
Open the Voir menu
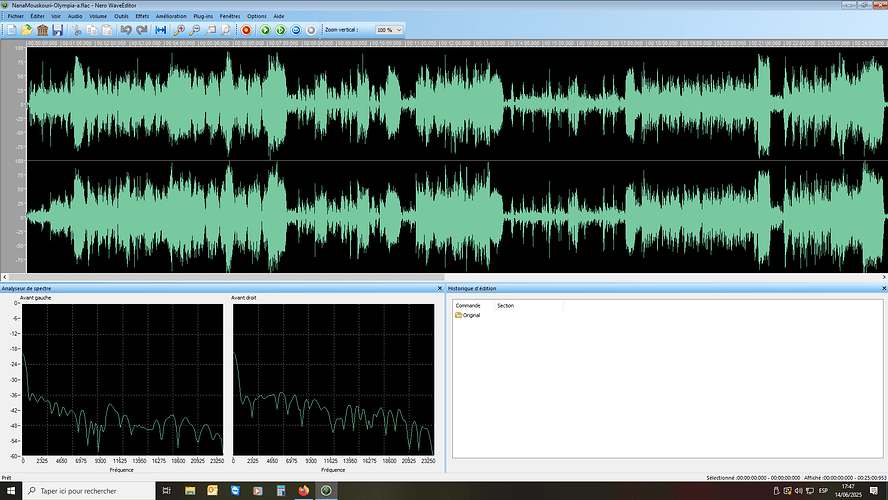tap(56, 16)
